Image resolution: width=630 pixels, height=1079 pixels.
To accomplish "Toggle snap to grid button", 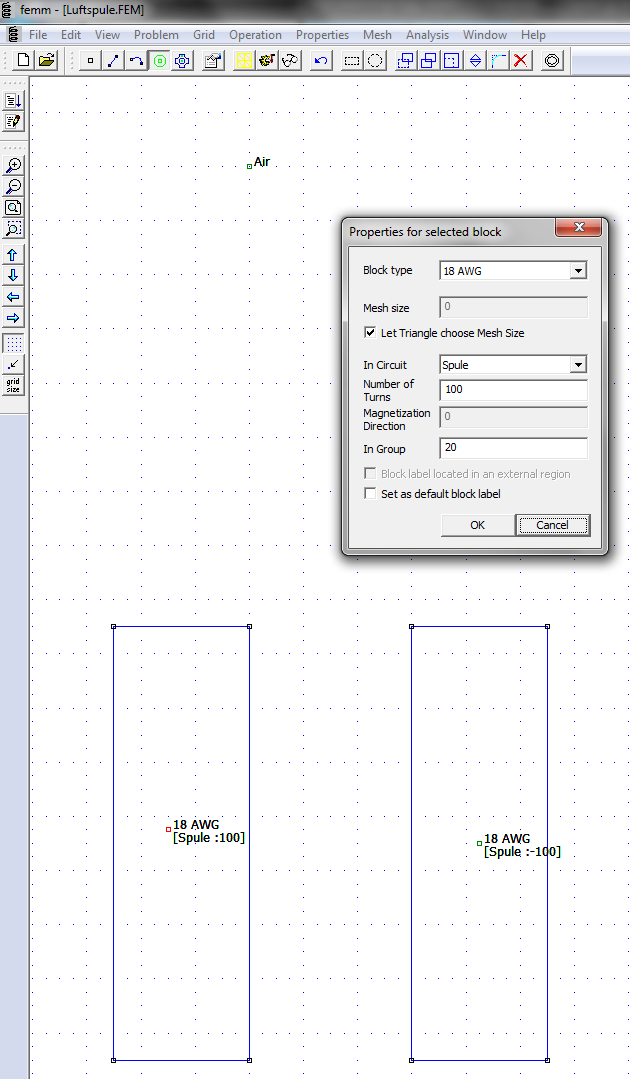I will 14,365.
